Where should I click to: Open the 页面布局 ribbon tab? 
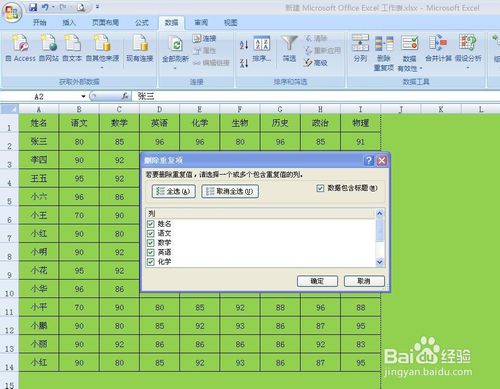[x=105, y=23]
